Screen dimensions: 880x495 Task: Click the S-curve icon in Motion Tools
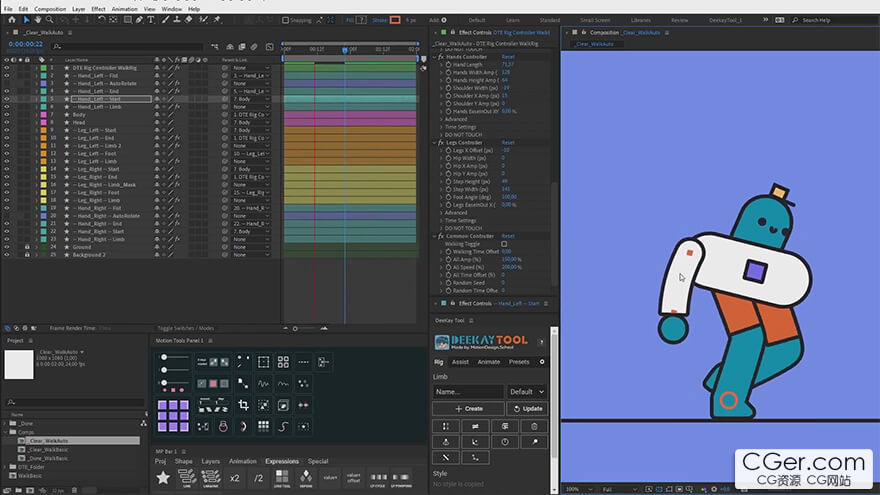click(283, 427)
